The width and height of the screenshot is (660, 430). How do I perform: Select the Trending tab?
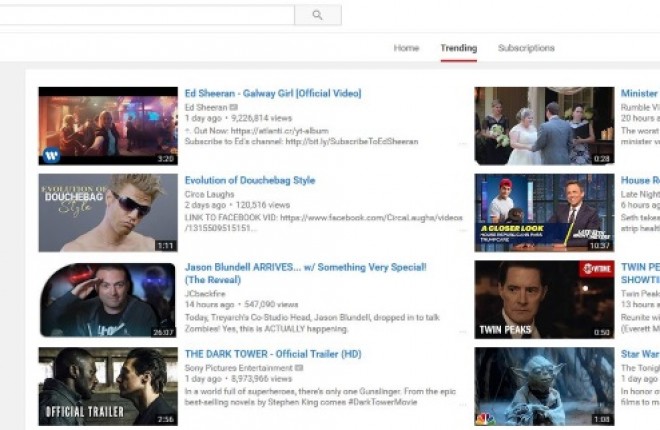point(459,48)
